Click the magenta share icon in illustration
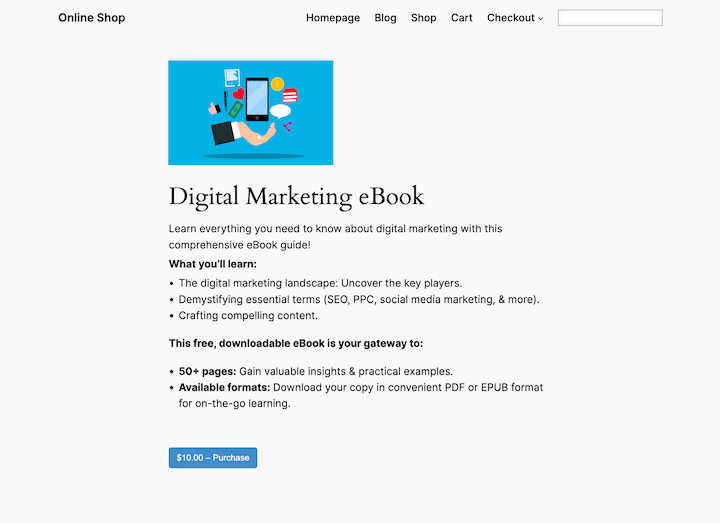720x523 pixels. (x=288, y=127)
